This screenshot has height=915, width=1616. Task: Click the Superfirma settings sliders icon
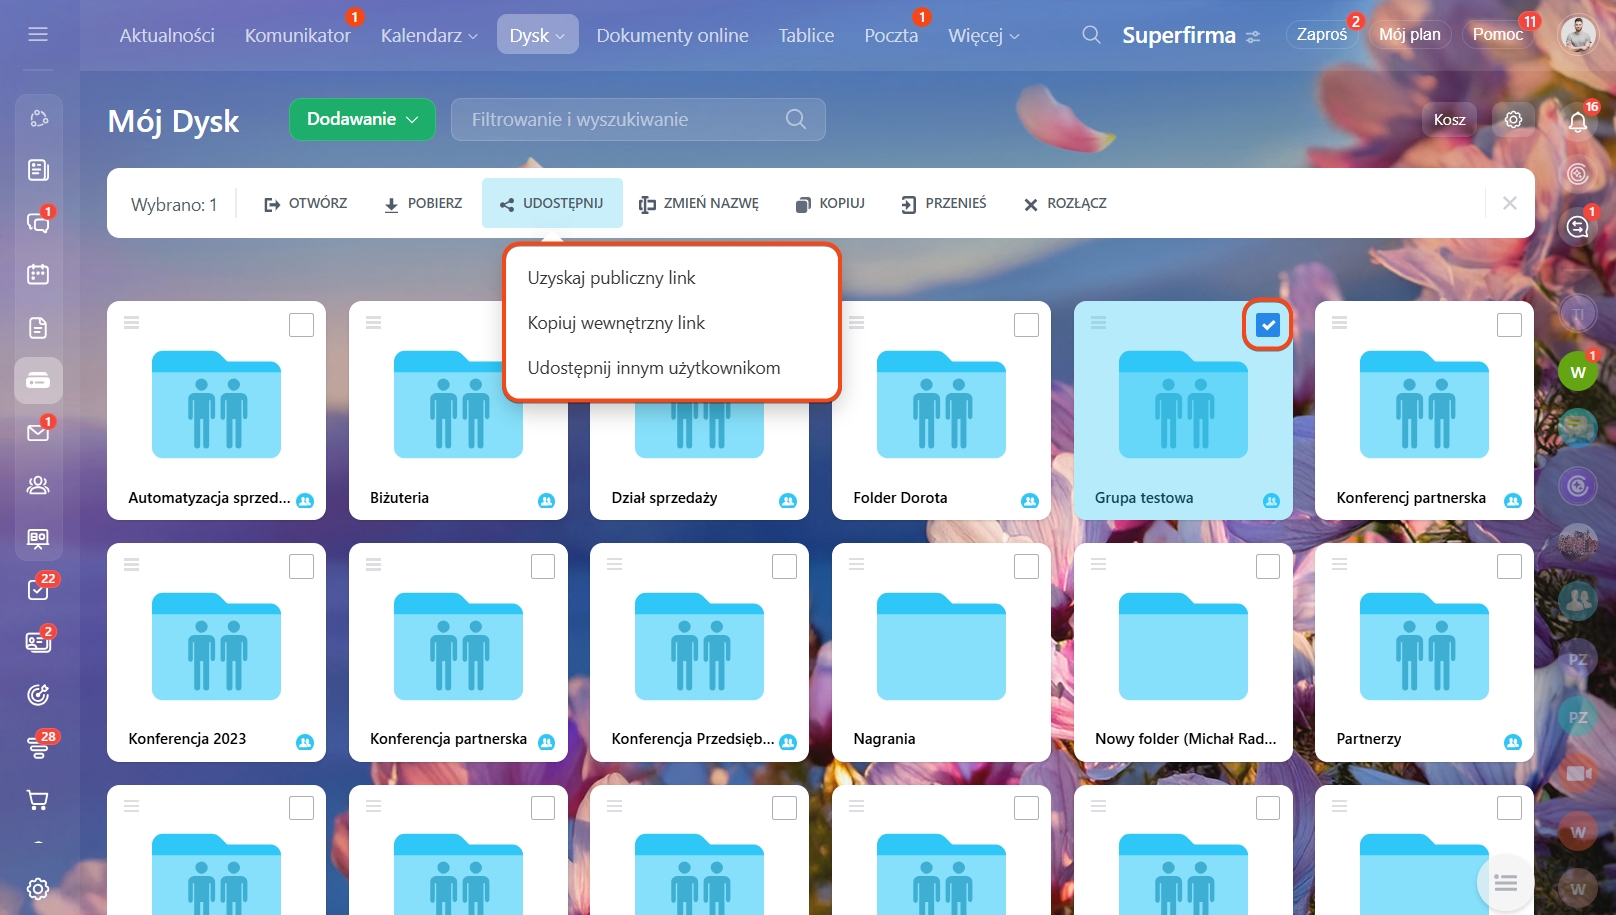click(1253, 36)
